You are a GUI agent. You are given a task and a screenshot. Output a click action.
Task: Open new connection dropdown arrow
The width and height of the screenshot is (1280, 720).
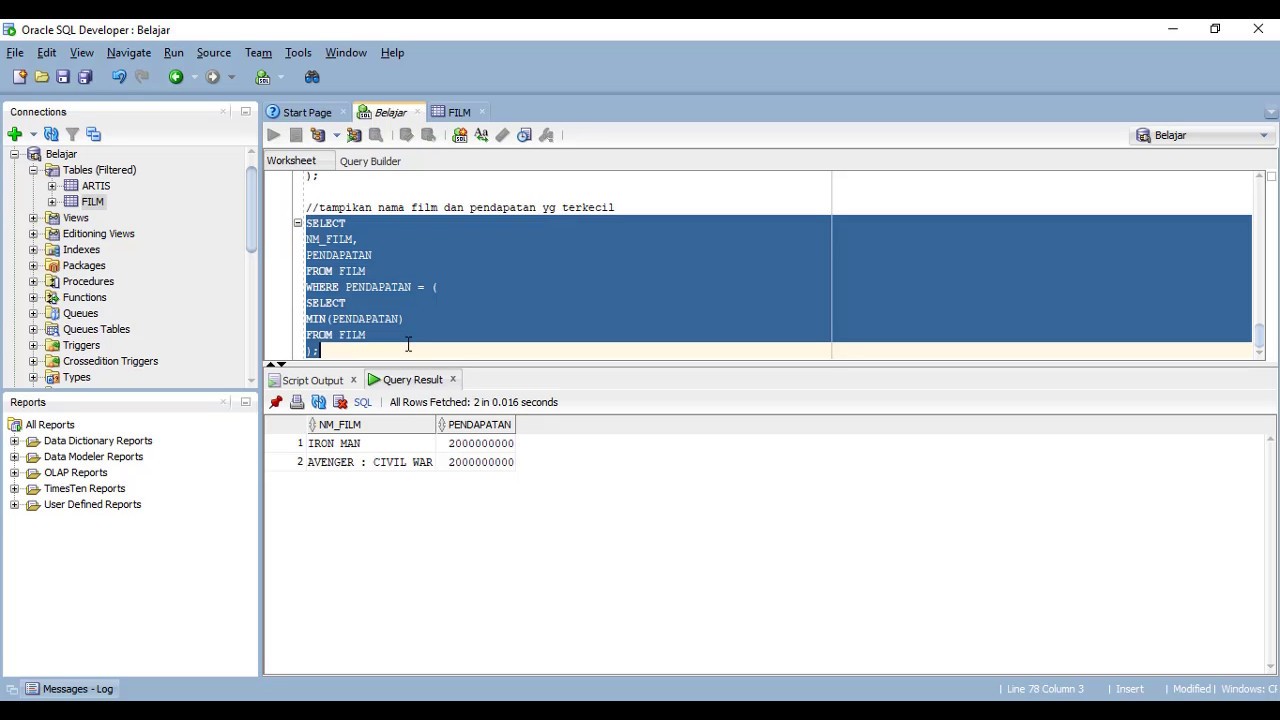pyautogui.click(x=33, y=134)
